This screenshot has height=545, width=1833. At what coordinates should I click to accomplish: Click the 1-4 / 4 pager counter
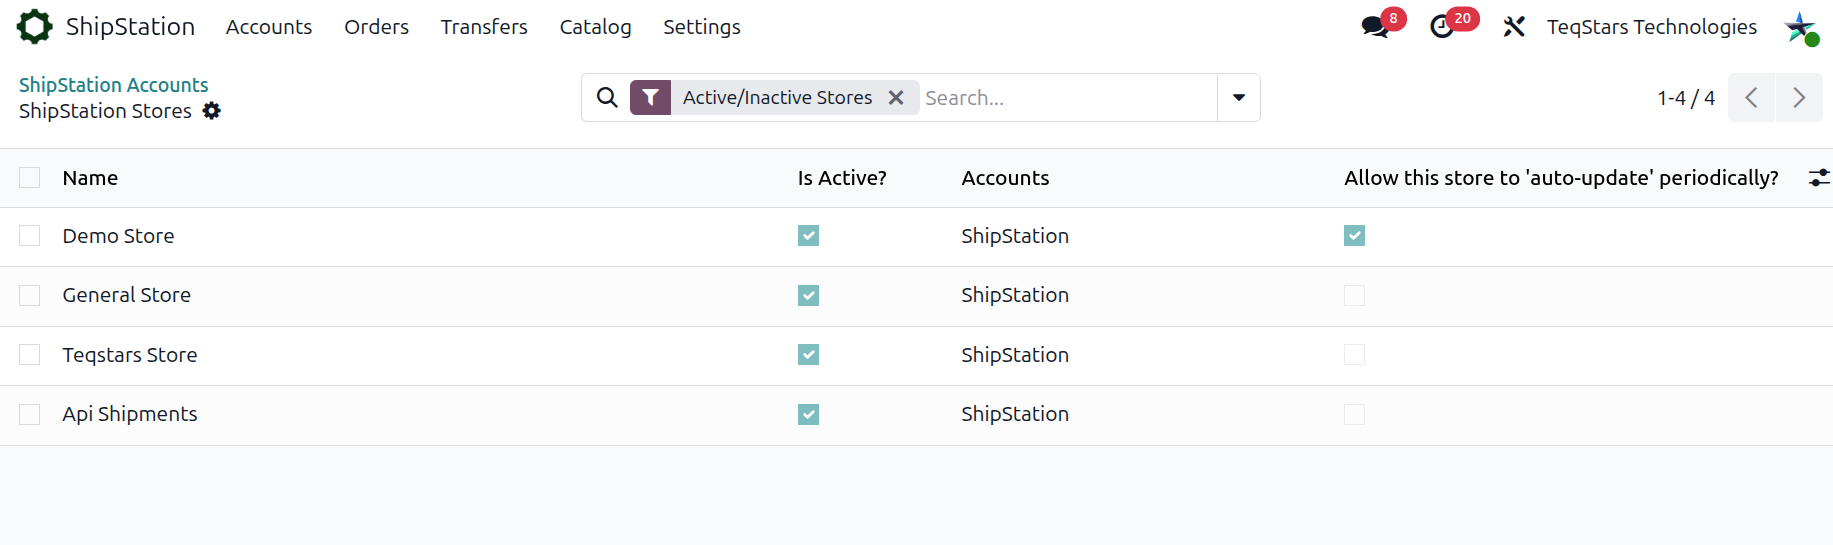point(1686,98)
